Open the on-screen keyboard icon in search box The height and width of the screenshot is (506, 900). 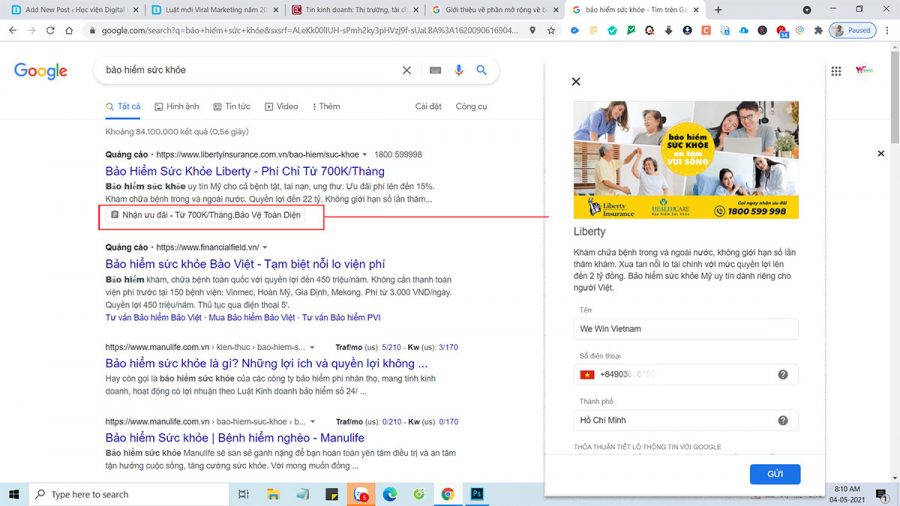[x=435, y=70]
